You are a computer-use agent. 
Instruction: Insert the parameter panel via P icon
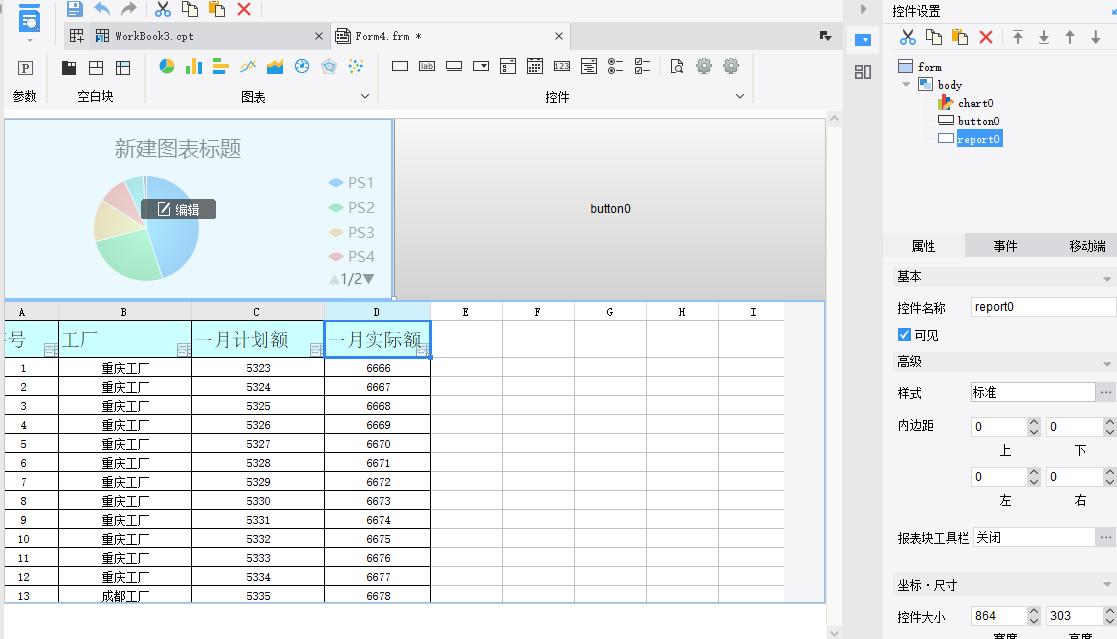click(x=25, y=68)
